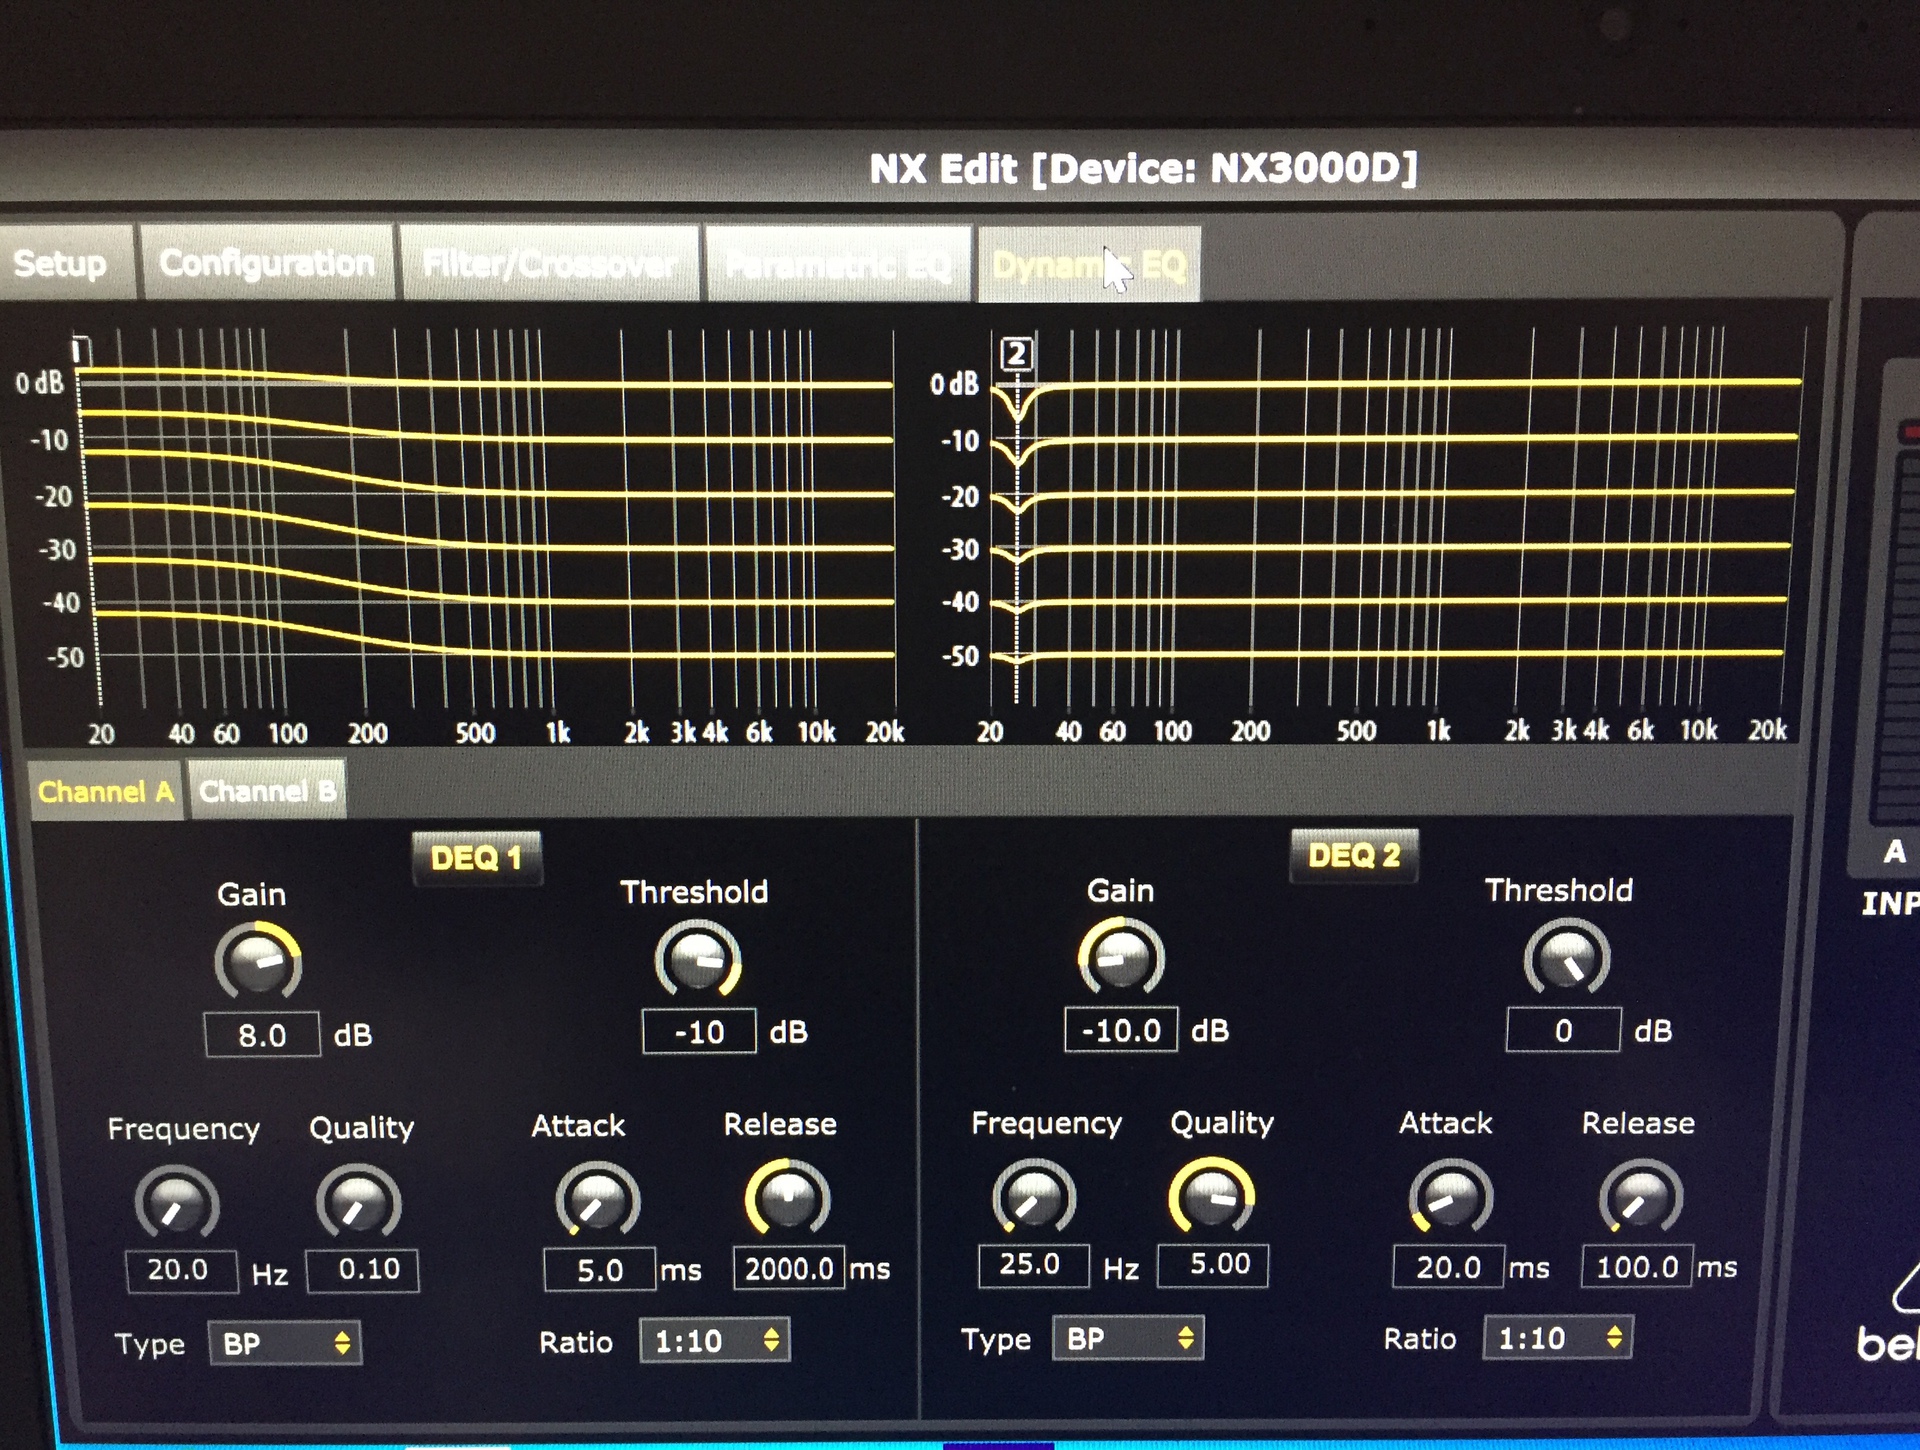Switch to the Setup tab
This screenshot has height=1450, width=1920.
(66, 263)
